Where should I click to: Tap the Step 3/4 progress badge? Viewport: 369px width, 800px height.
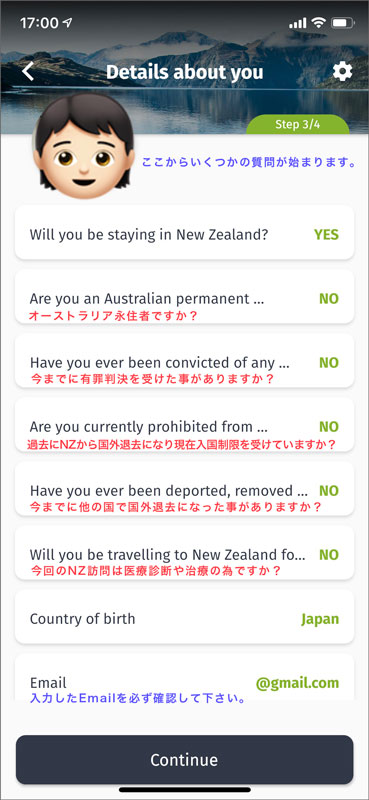pos(298,125)
